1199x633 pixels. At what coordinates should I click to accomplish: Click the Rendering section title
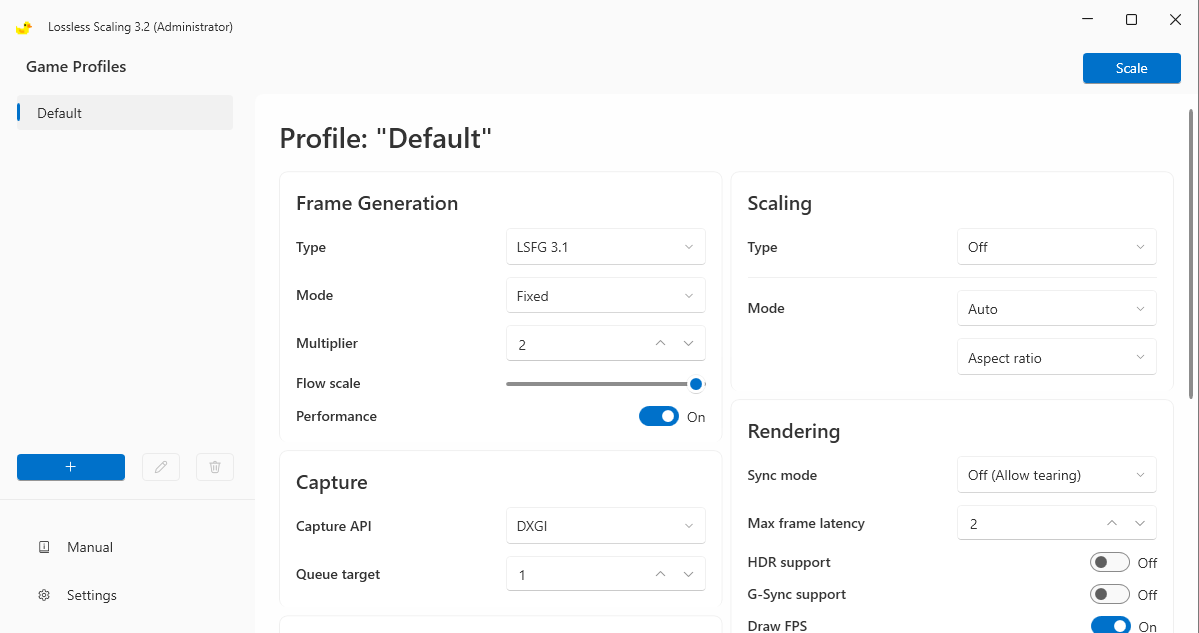tap(794, 431)
